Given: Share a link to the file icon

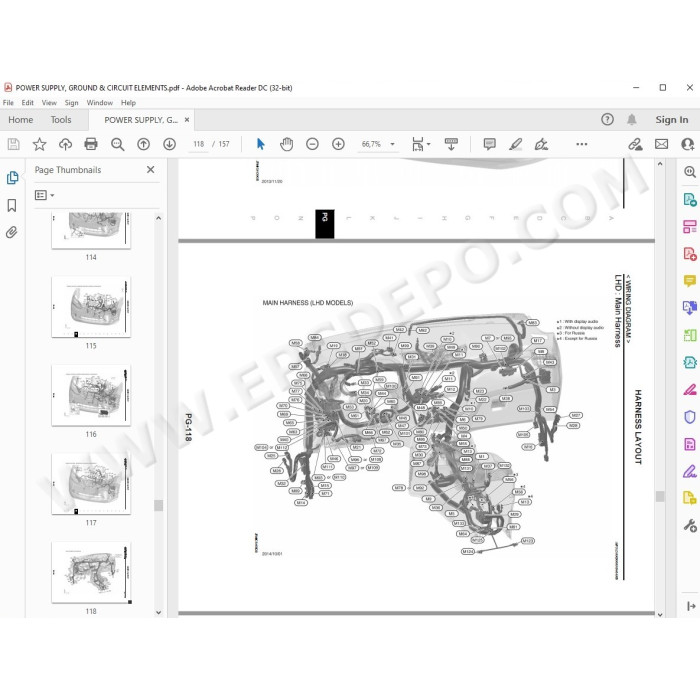Looking at the screenshot, I should 635,144.
